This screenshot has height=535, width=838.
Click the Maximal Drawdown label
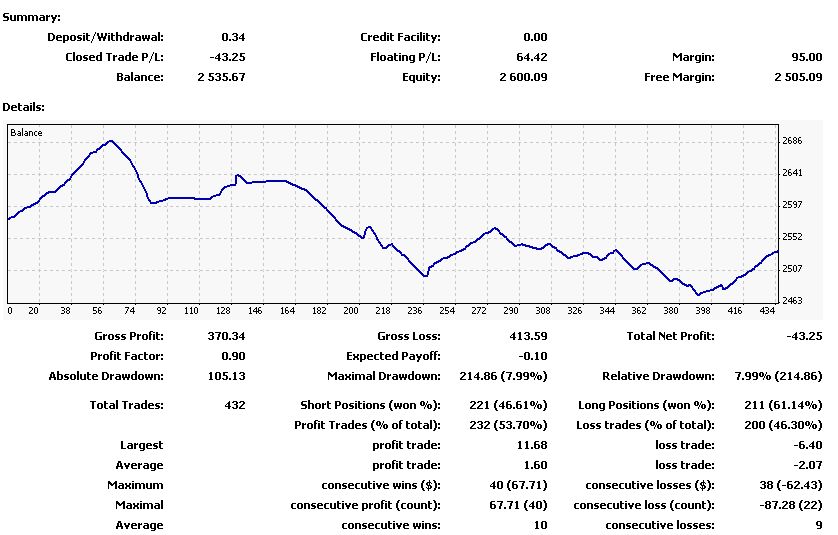pos(383,376)
